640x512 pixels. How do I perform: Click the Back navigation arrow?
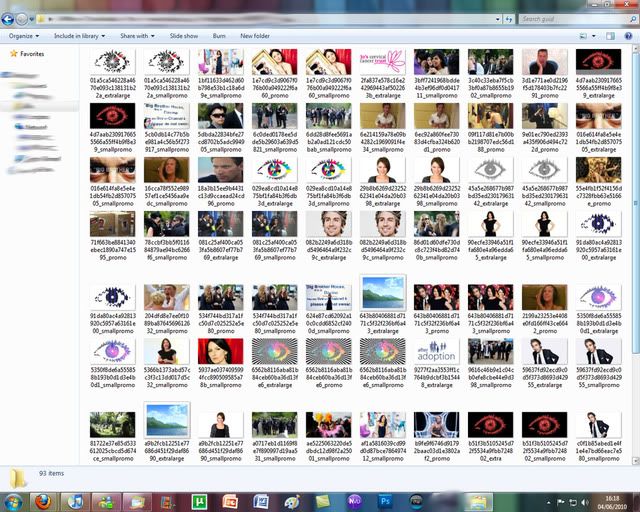point(11,17)
